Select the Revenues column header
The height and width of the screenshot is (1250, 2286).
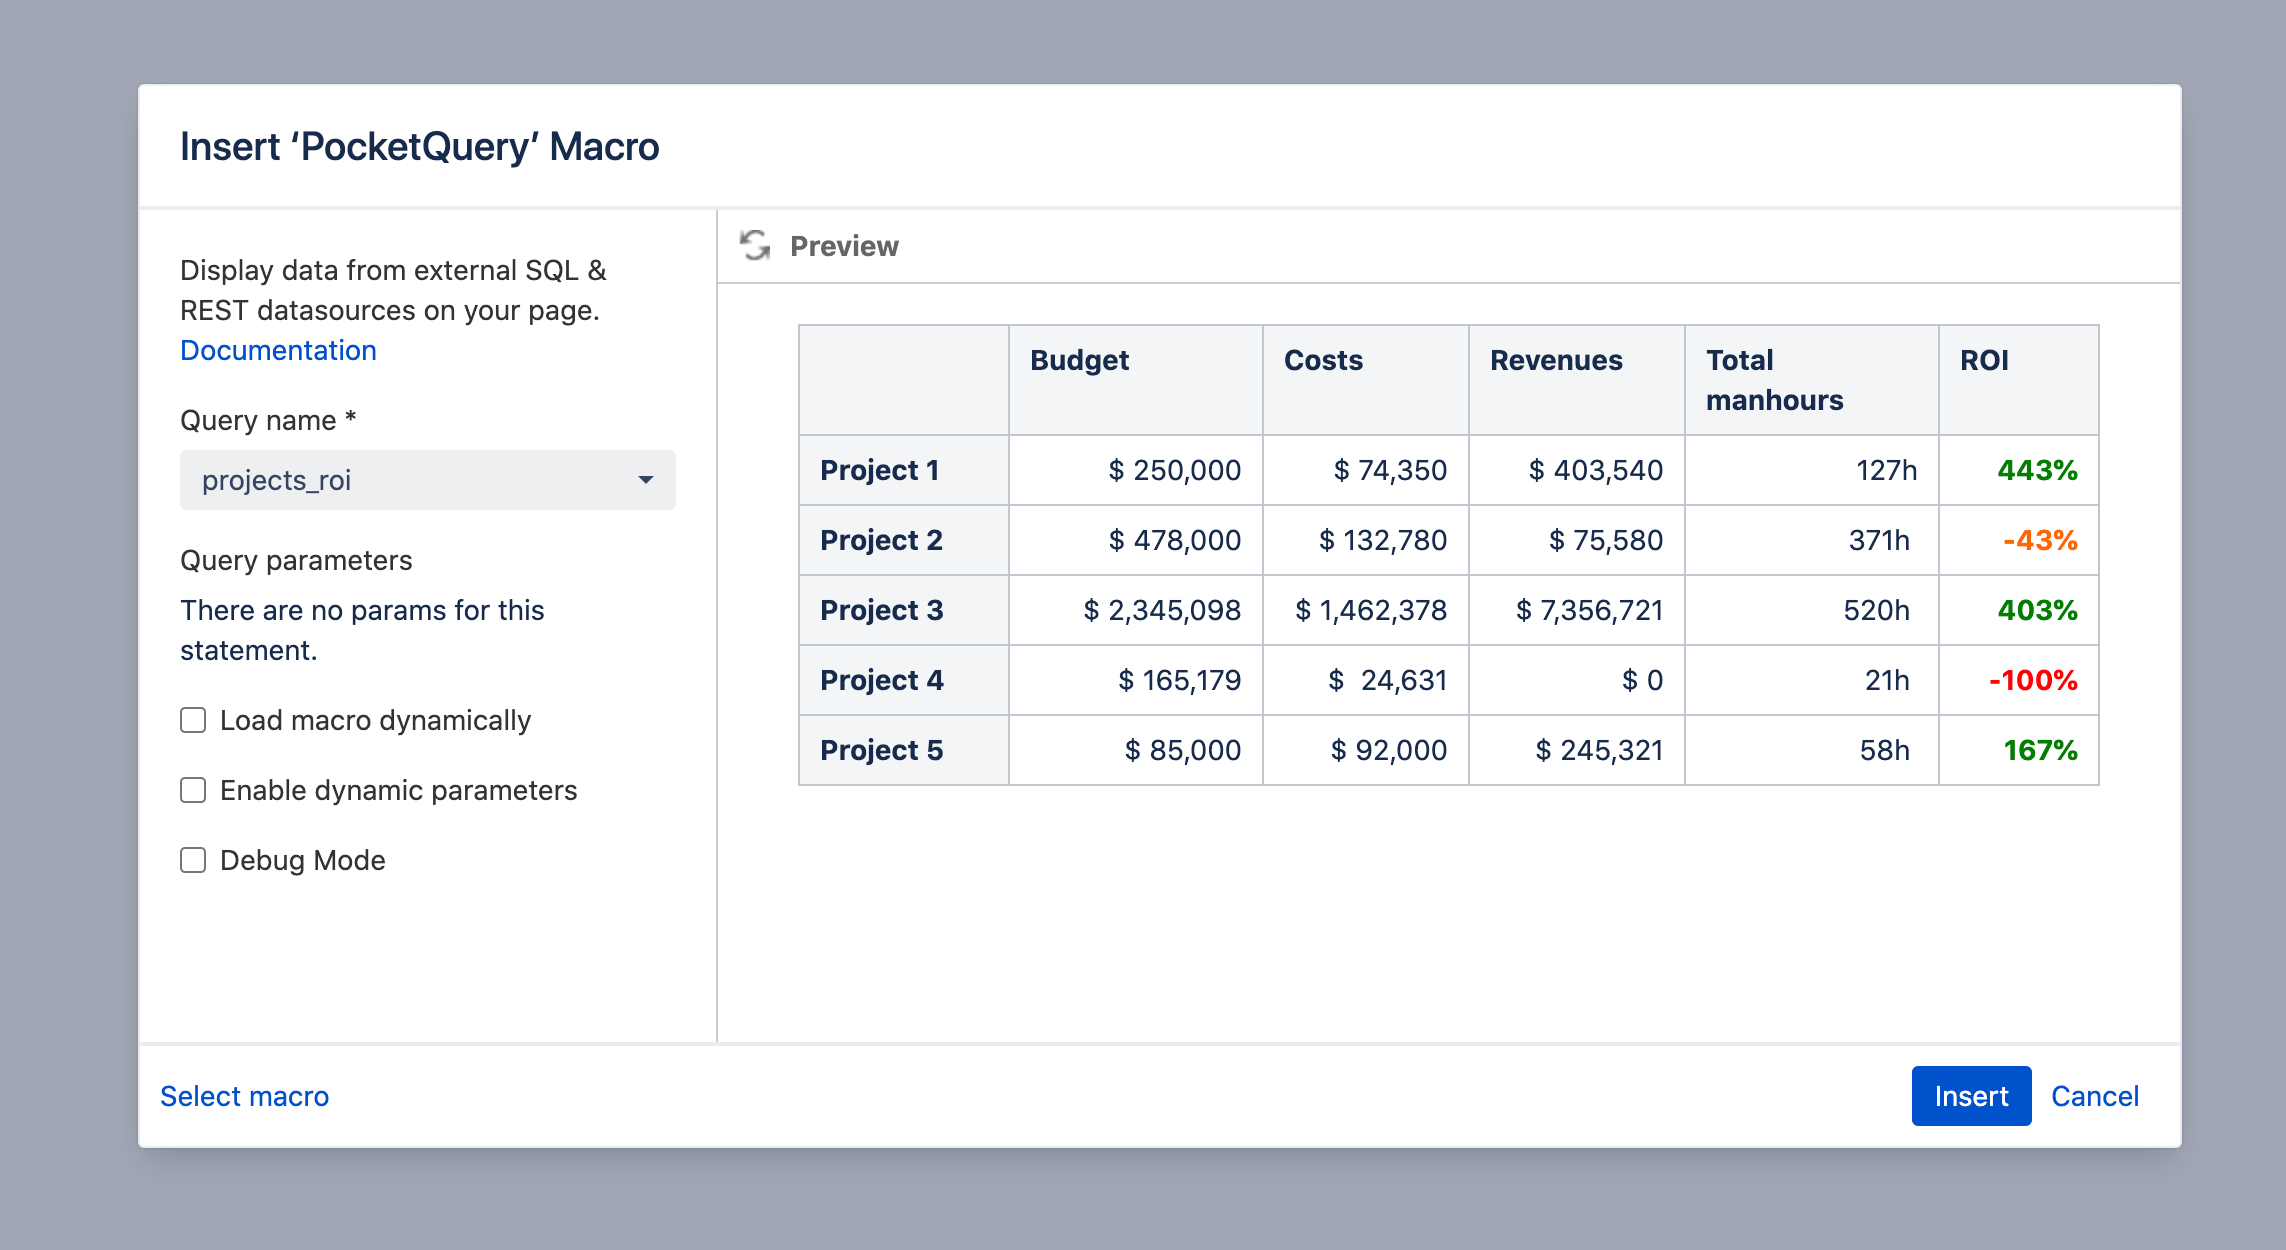click(x=1576, y=380)
